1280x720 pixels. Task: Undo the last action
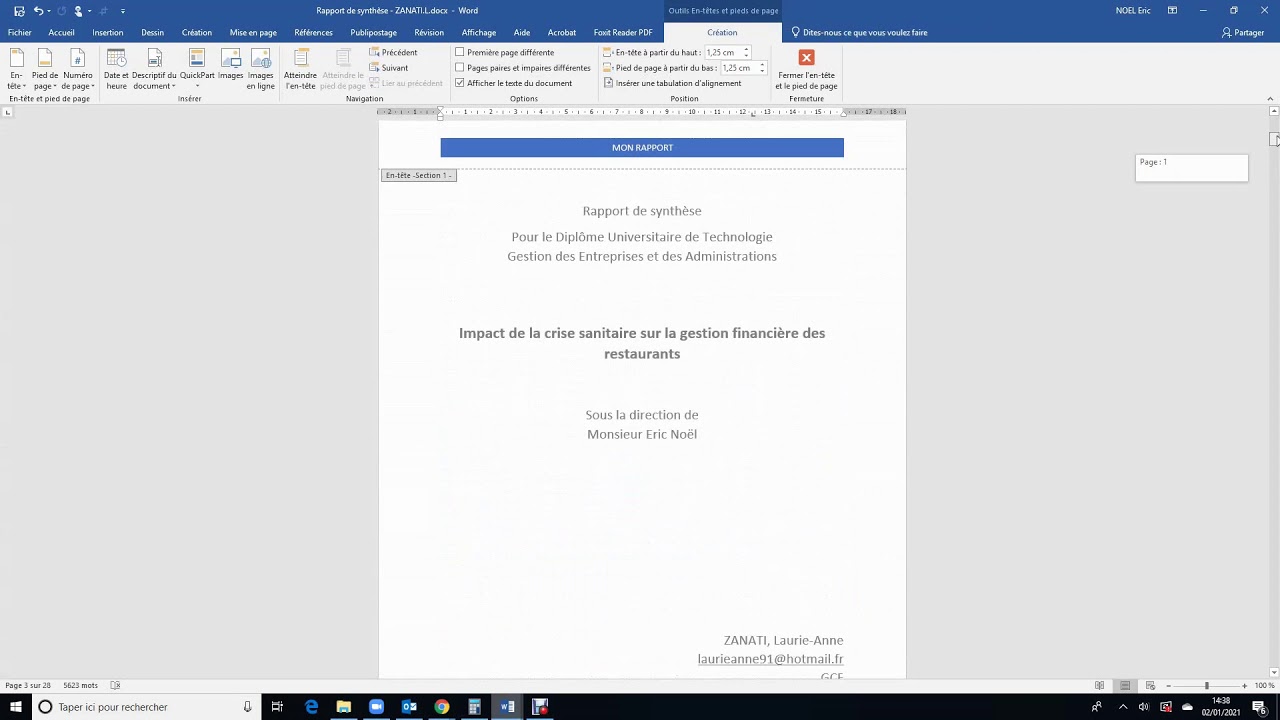38,10
